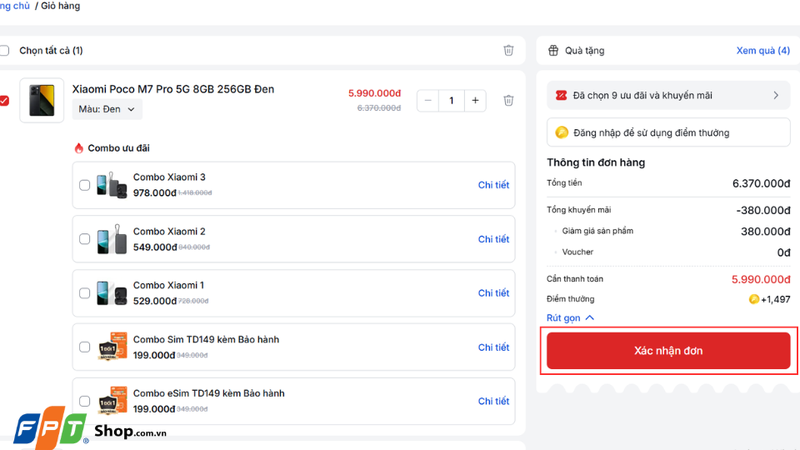Collapse order details via Rút gọn
The height and width of the screenshot is (450, 800).
[x=570, y=318]
